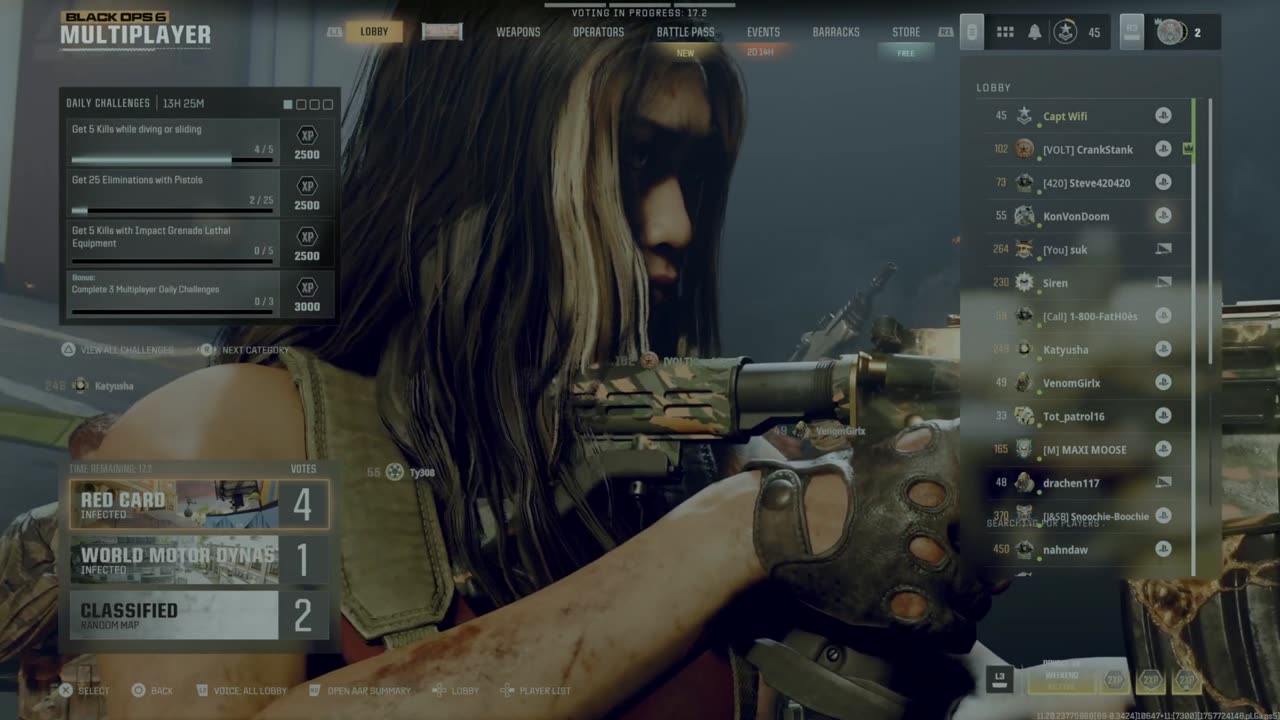Click XP 2500 badge for pistols challenge
Viewport: 1280px width, 720px height.
(x=307, y=193)
